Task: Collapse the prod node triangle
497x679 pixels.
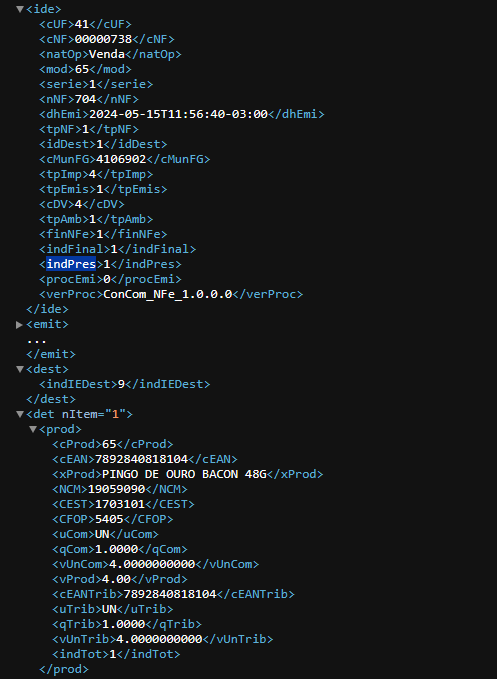Action: click(33, 430)
